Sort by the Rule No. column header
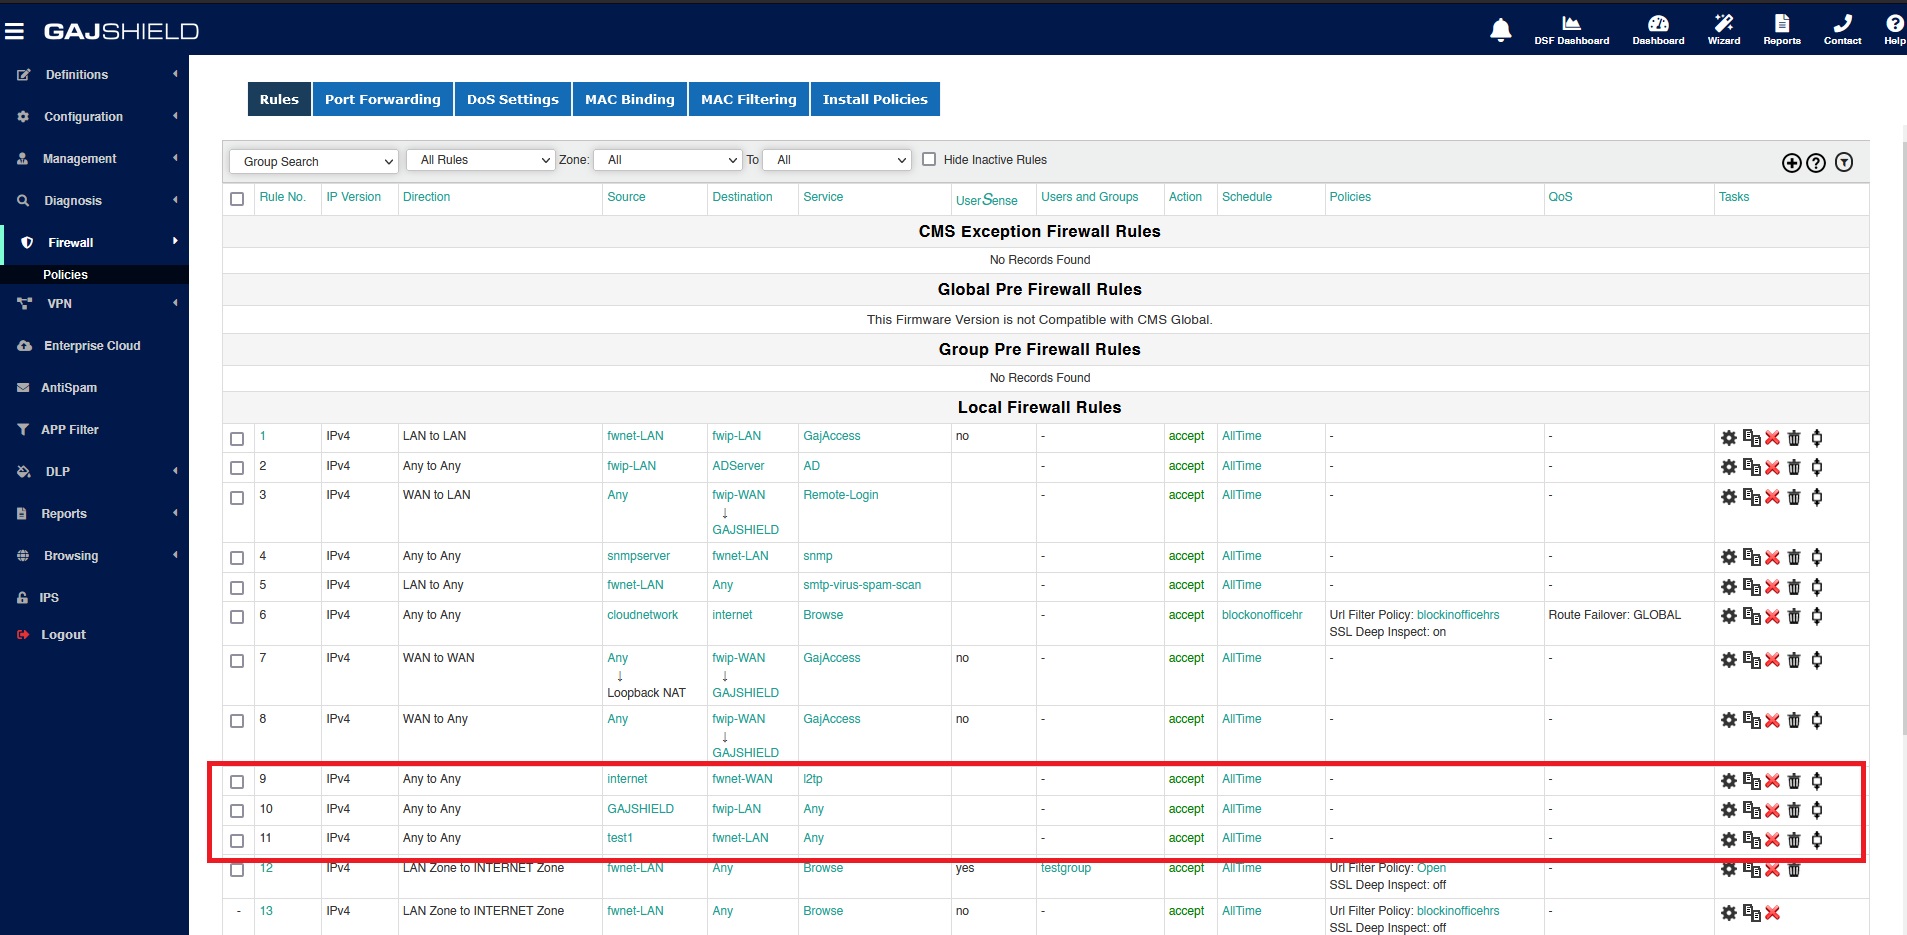1907x935 pixels. 282,197
